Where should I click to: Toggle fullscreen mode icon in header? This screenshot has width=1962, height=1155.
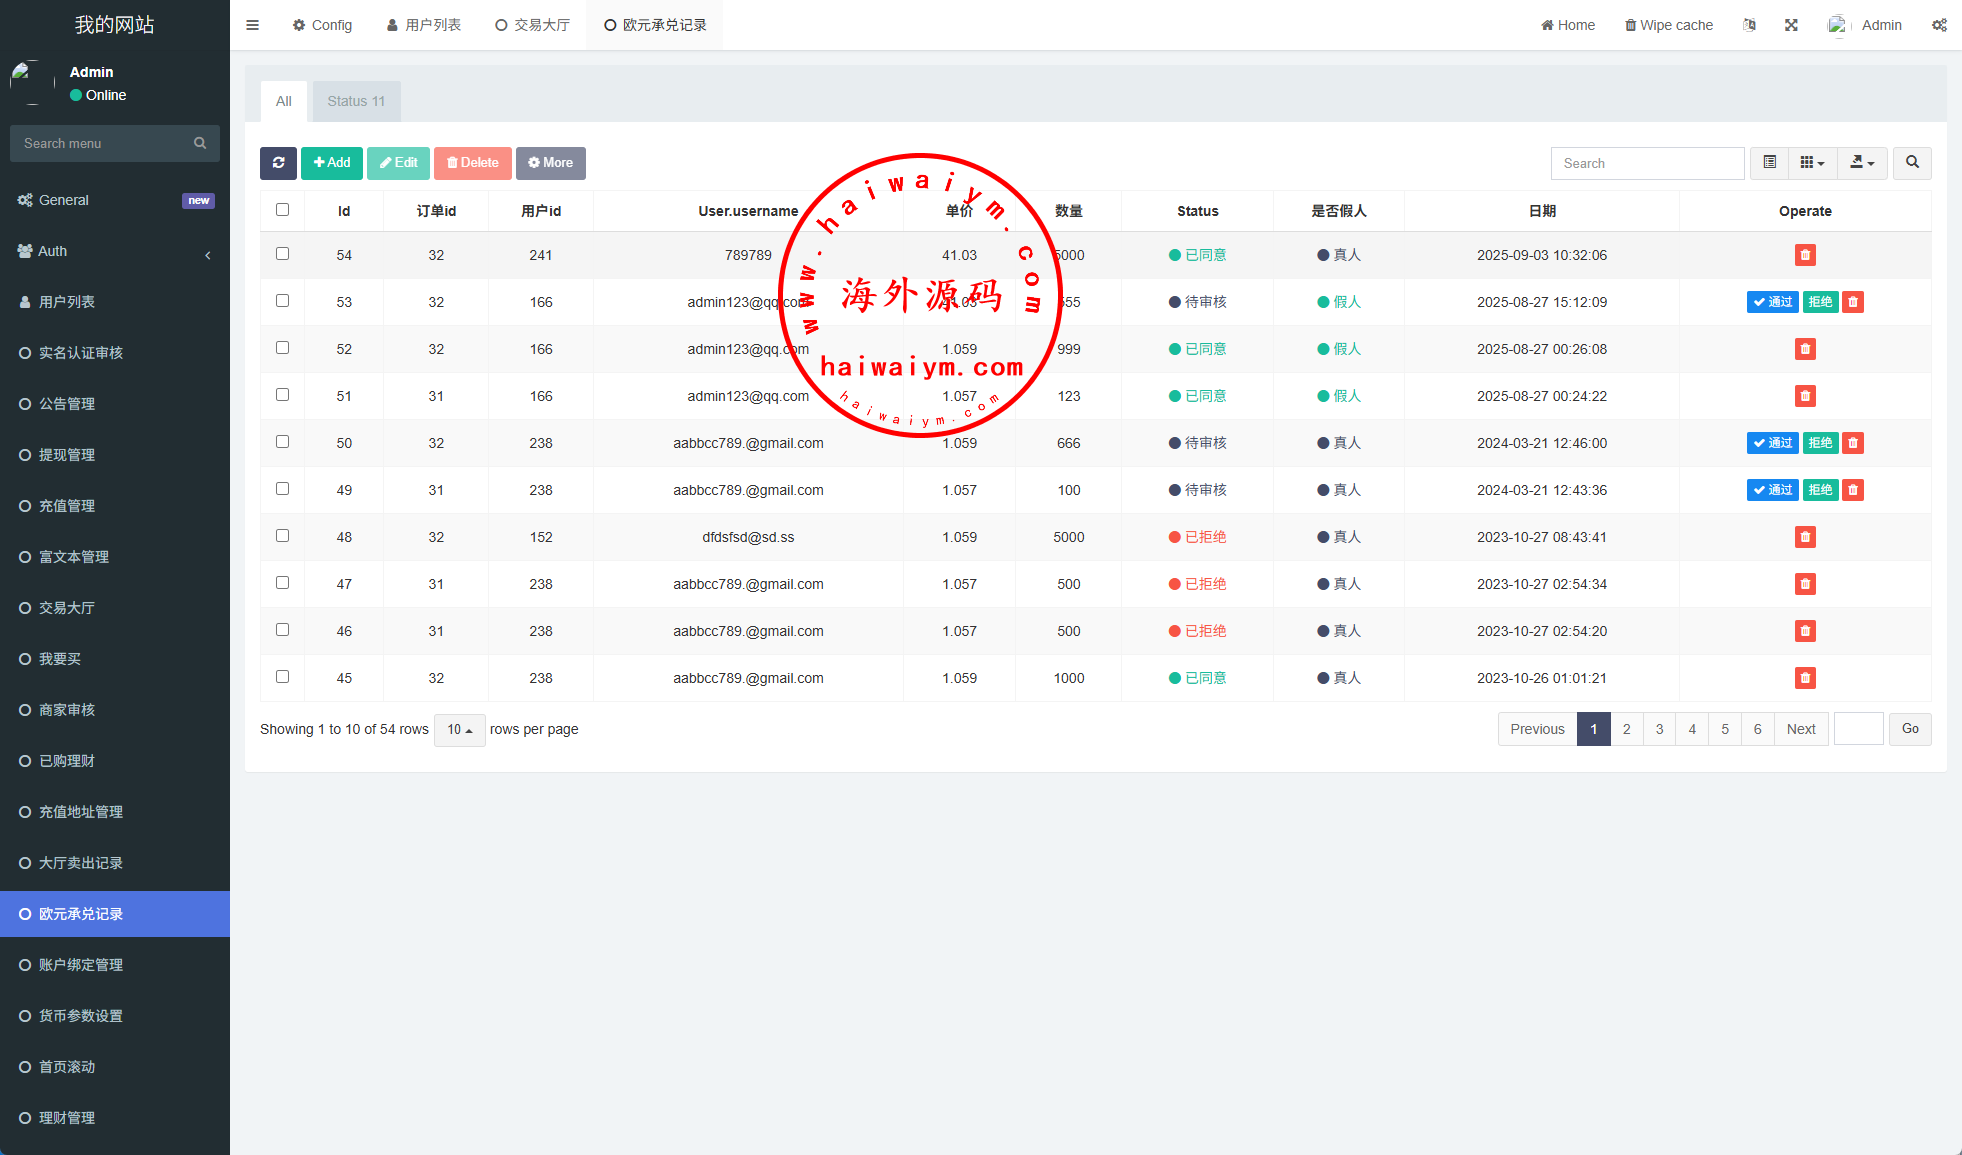(x=1791, y=25)
